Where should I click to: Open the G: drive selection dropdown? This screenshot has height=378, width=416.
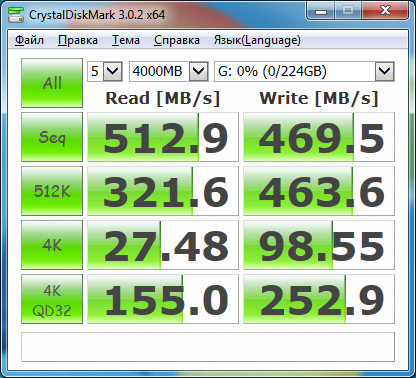pos(304,71)
